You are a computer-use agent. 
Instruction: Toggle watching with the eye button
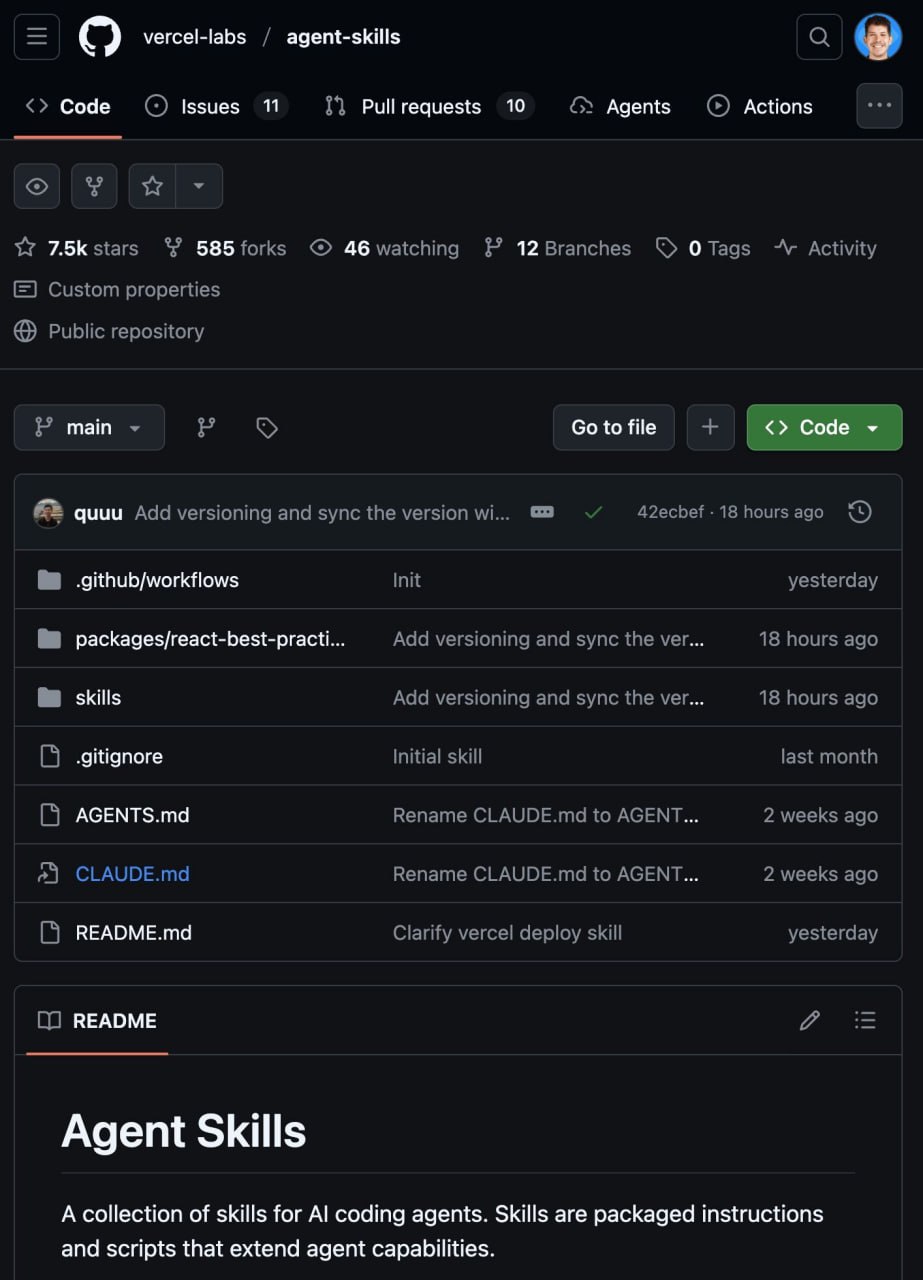(37, 186)
